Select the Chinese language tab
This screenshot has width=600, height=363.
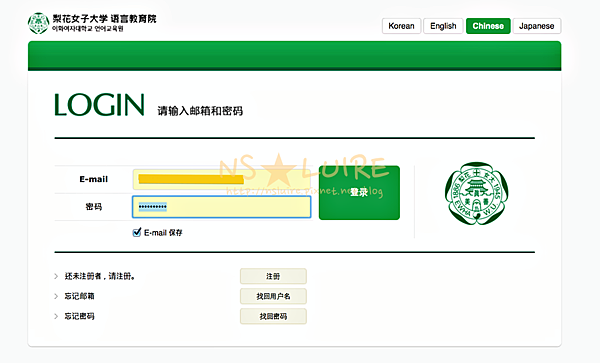(488, 26)
